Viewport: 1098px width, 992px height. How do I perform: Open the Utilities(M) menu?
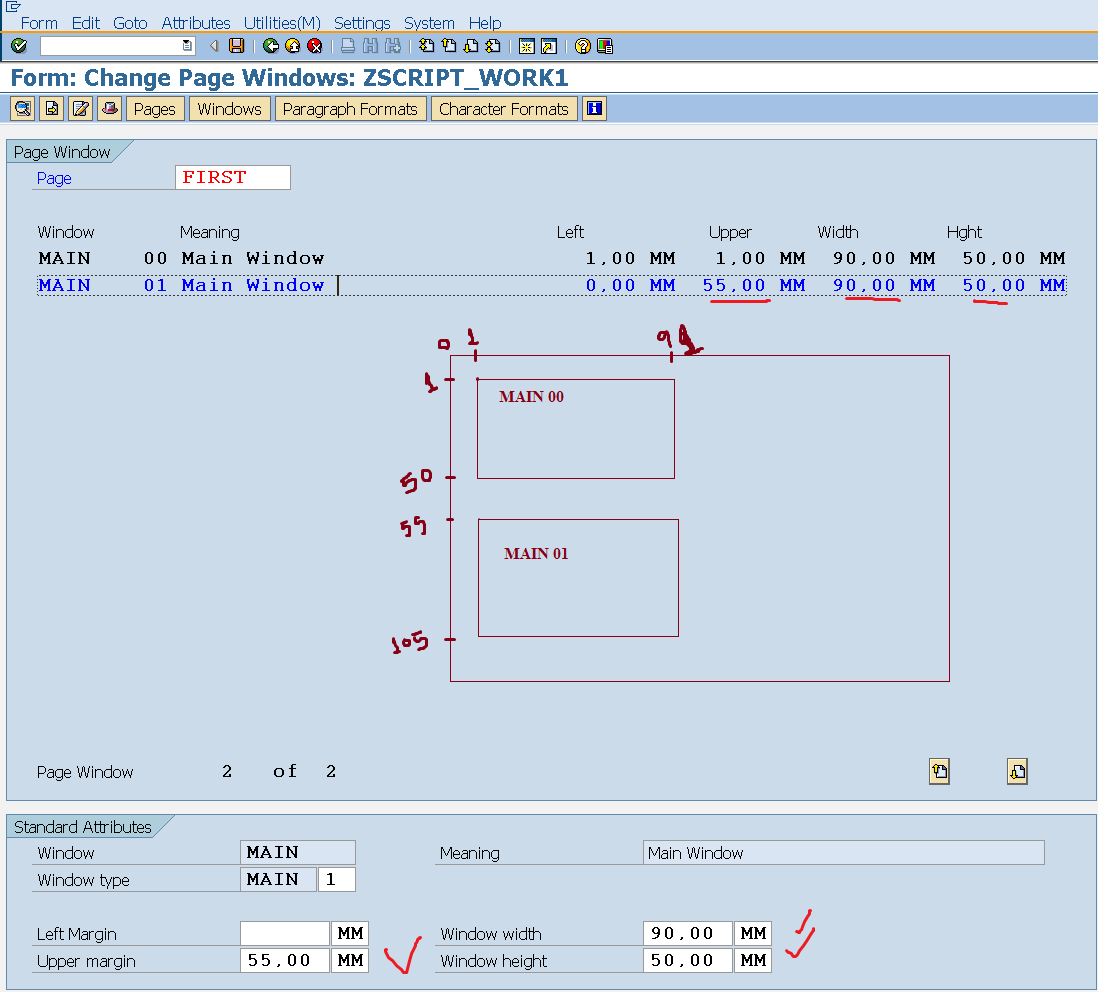click(x=282, y=23)
